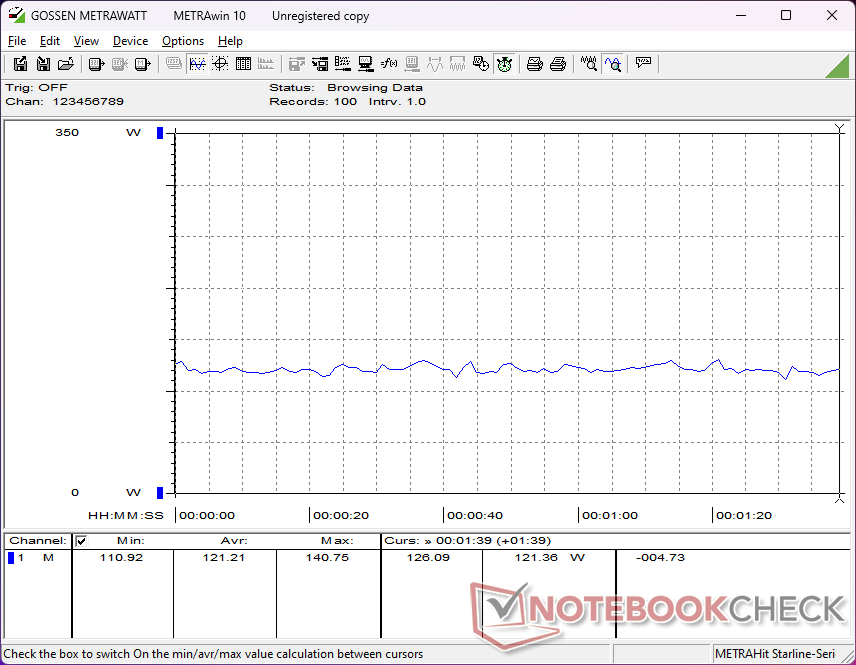
Task: Click the green corner triangle indicator
Action: pyautogui.click(x=838, y=66)
